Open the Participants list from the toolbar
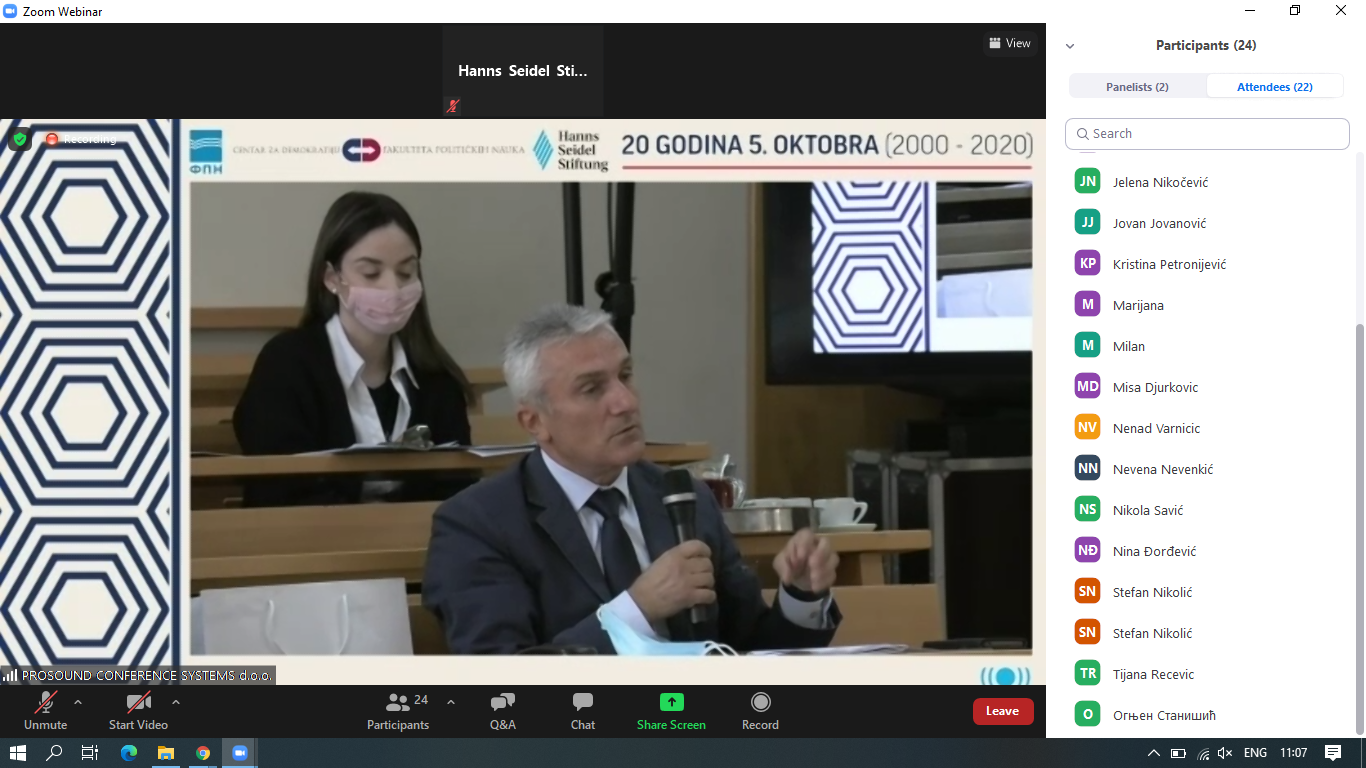This screenshot has width=1366, height=768. [398, 711]
